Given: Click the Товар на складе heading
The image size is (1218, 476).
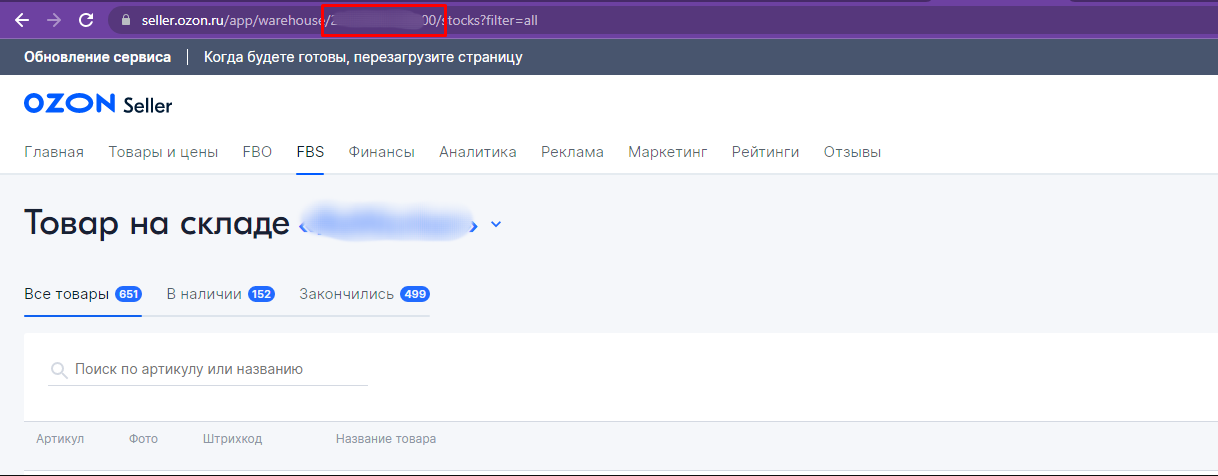Looking at the screenshot, I should coord(156,223).
